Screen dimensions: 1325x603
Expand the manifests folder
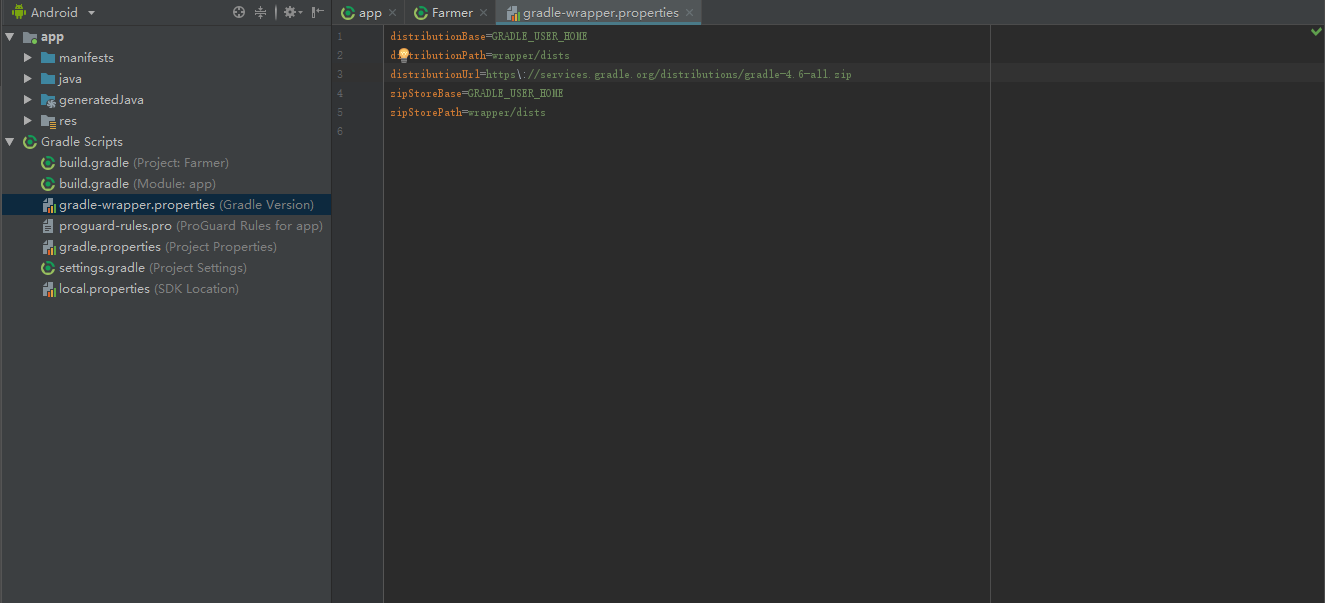coord(28,57)
